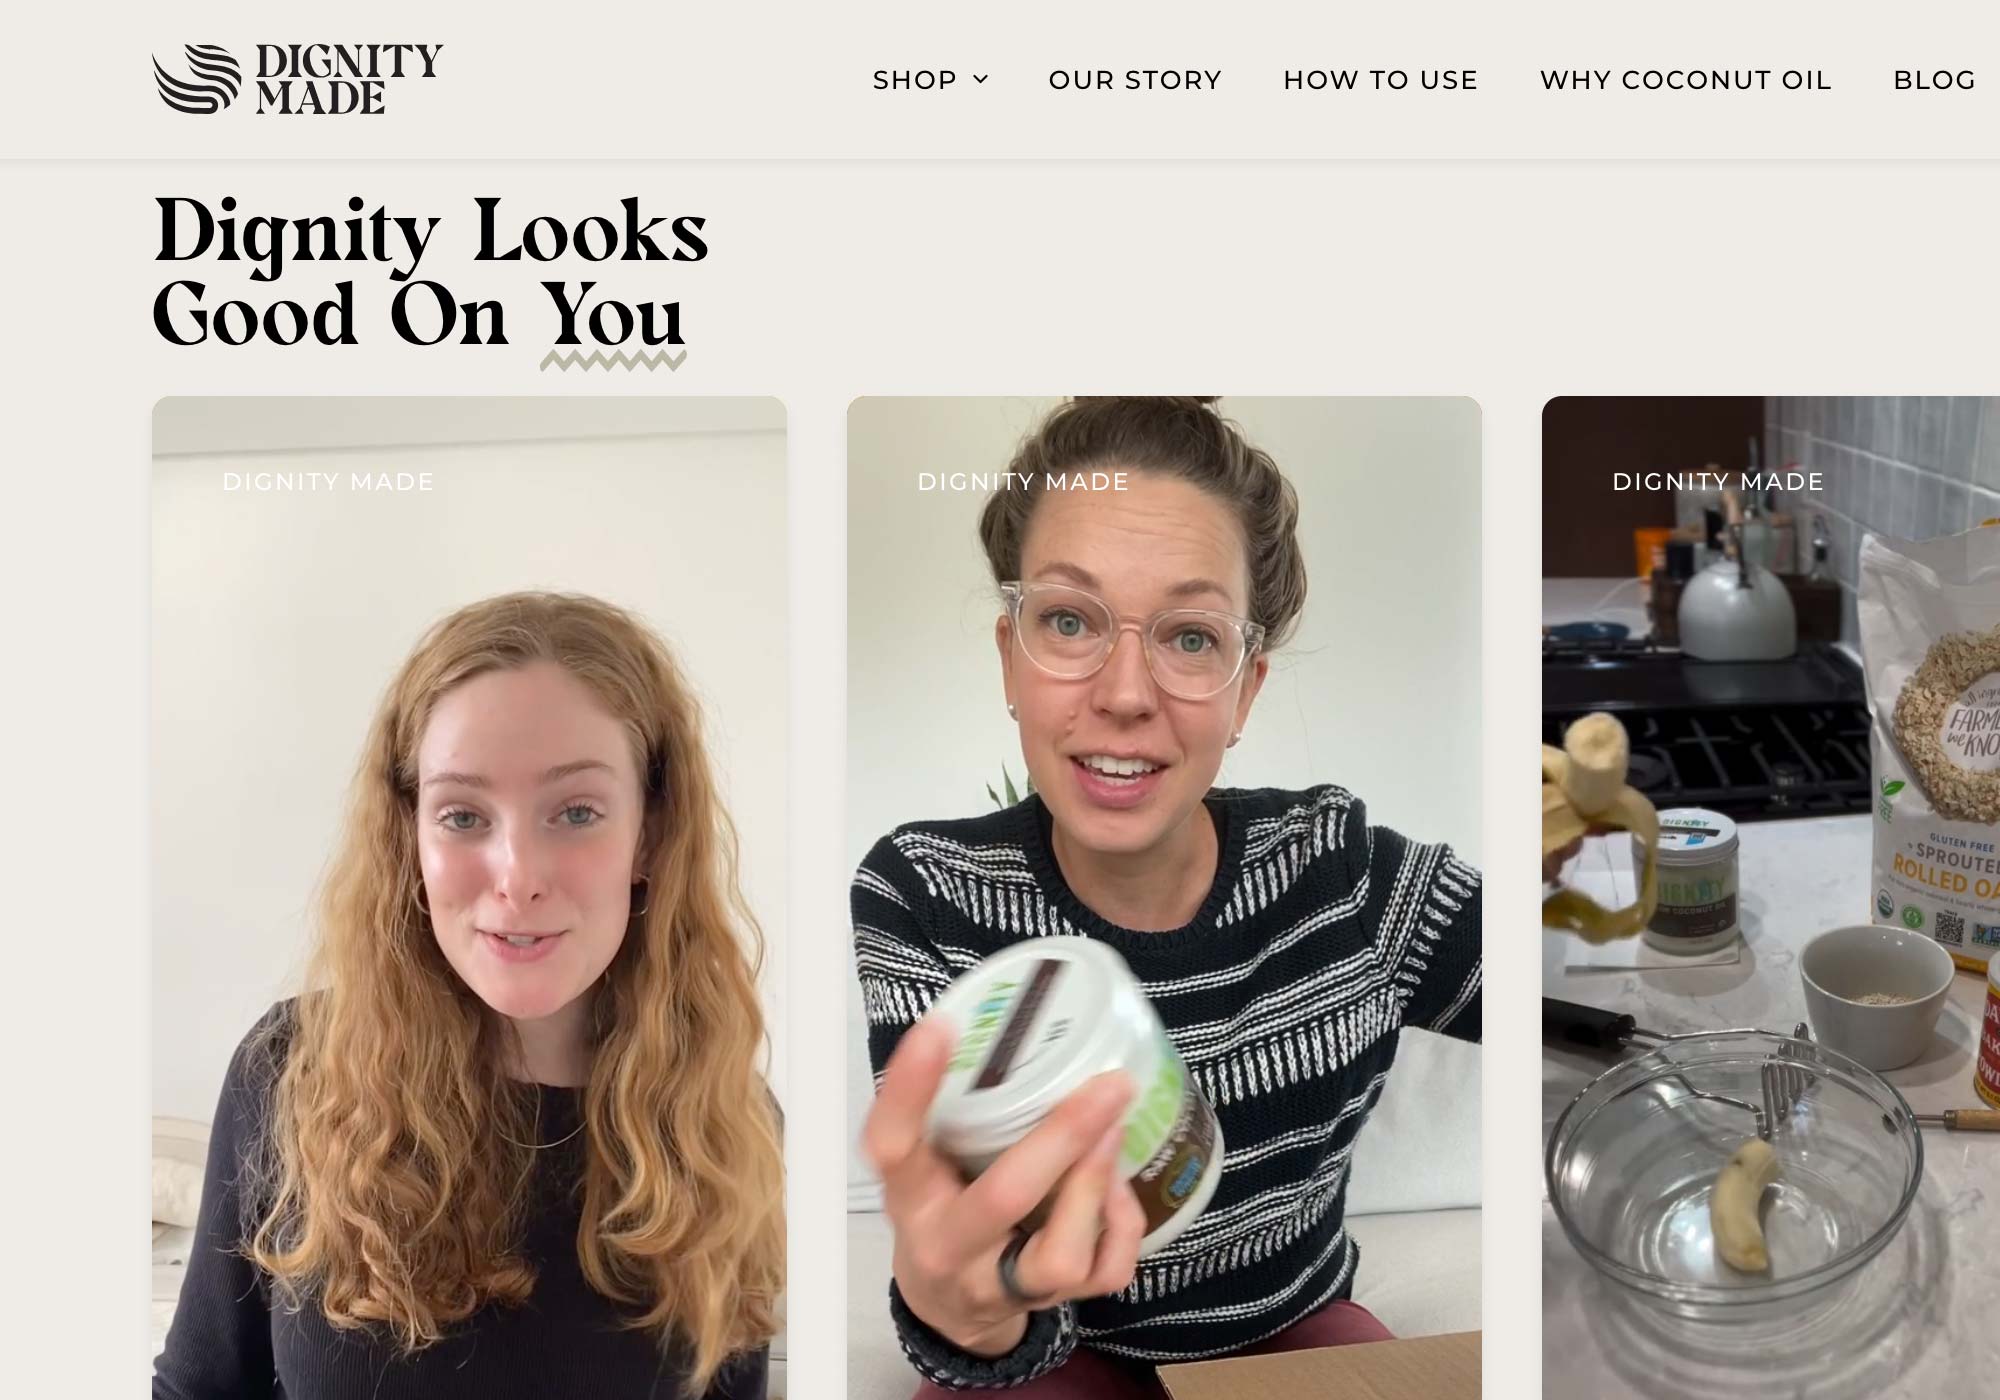Screen dimensions: 2000x1400
Task: Navigate to Why Coconut Oil
Action: [1685, 80]
